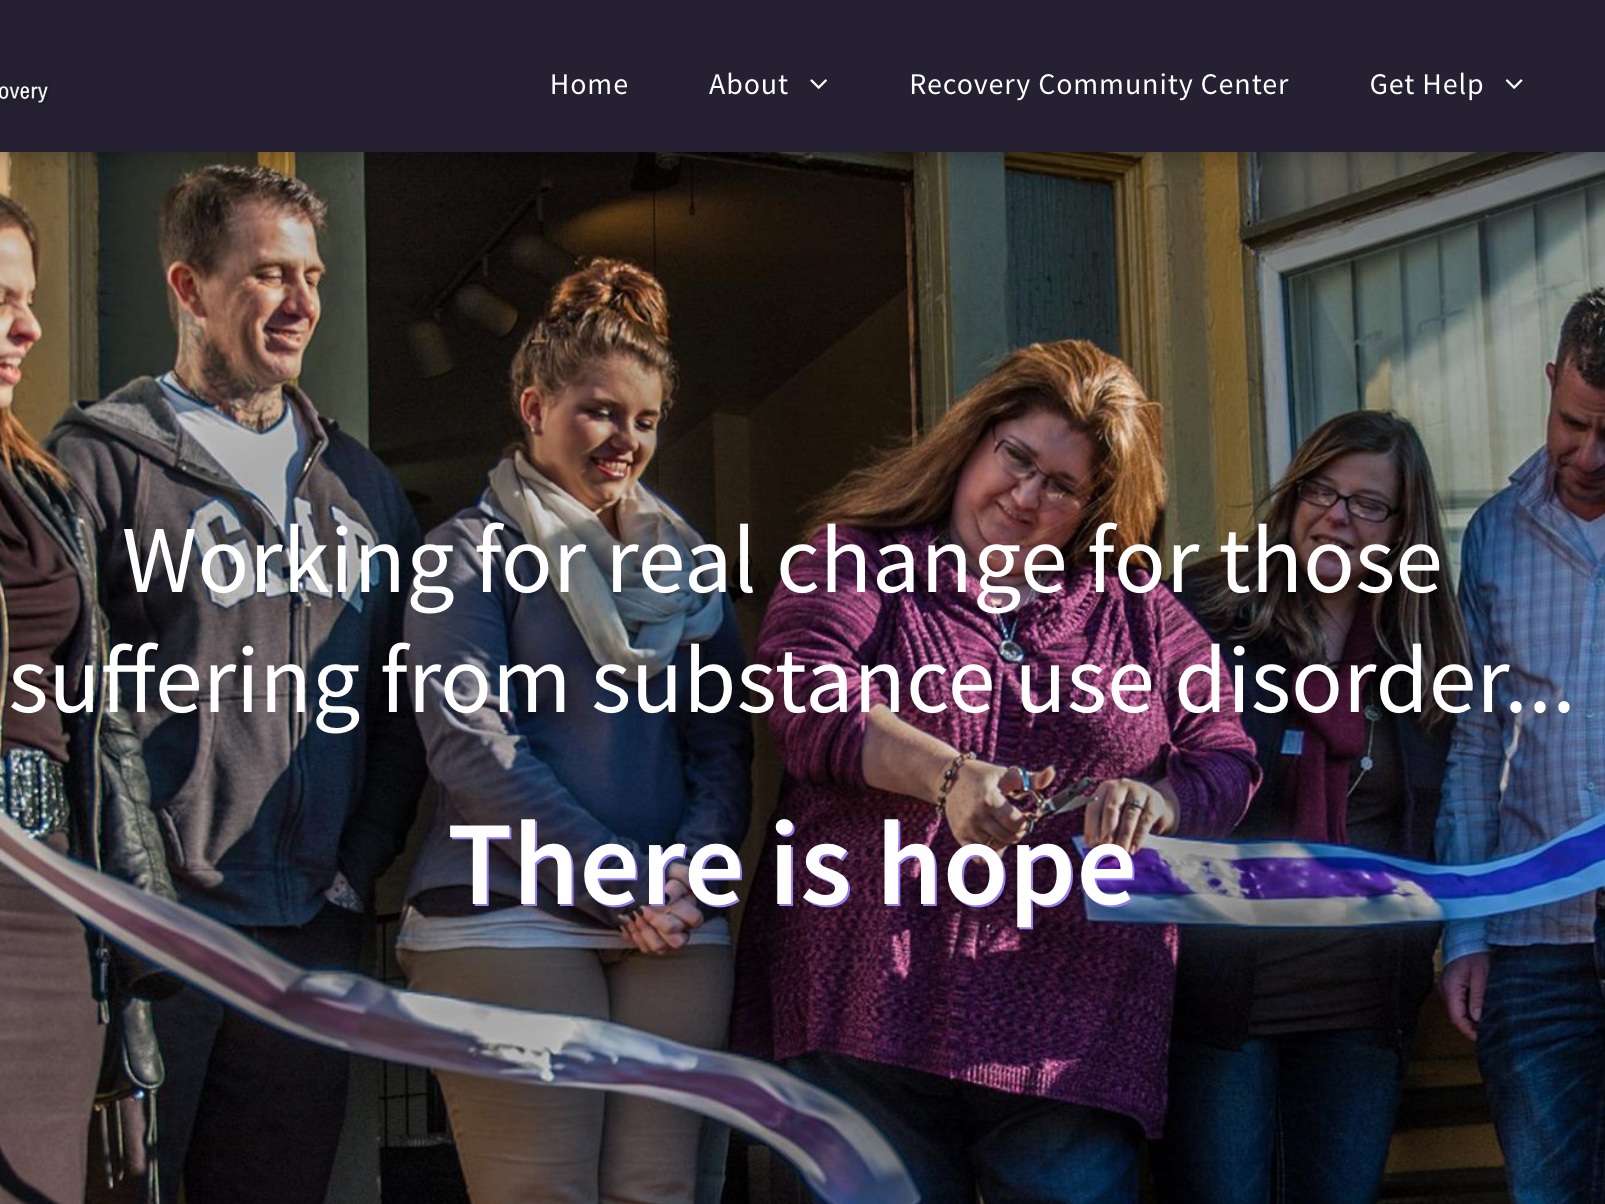Click the About menu label
The height and width of the screenshot is (1204, 1605).
[748, 85]
